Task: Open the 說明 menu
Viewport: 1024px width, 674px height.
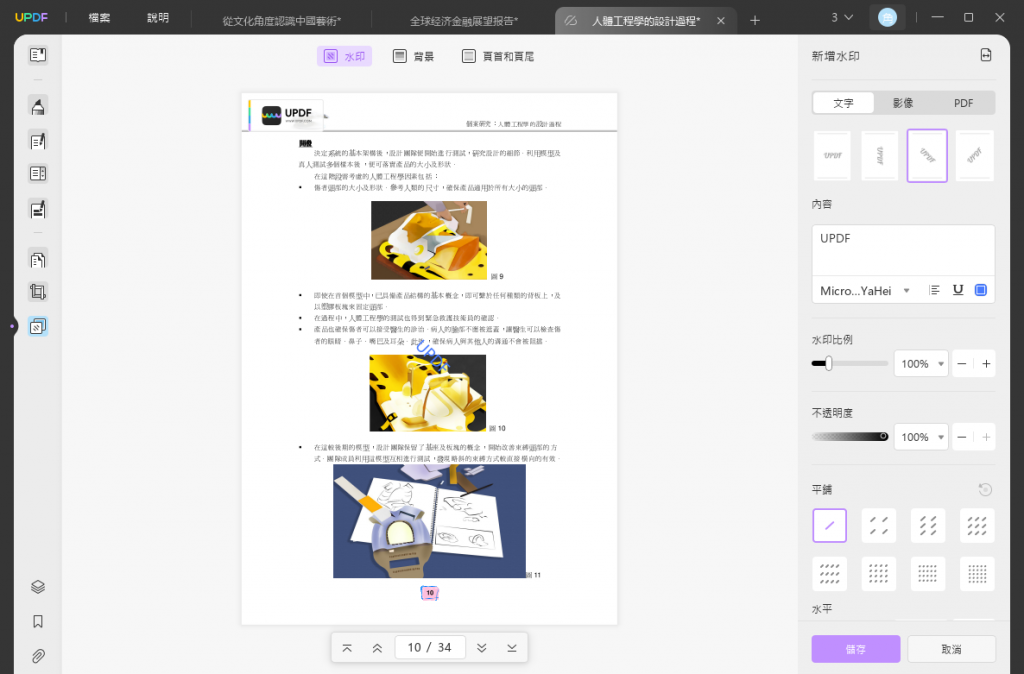Action: 157,18
